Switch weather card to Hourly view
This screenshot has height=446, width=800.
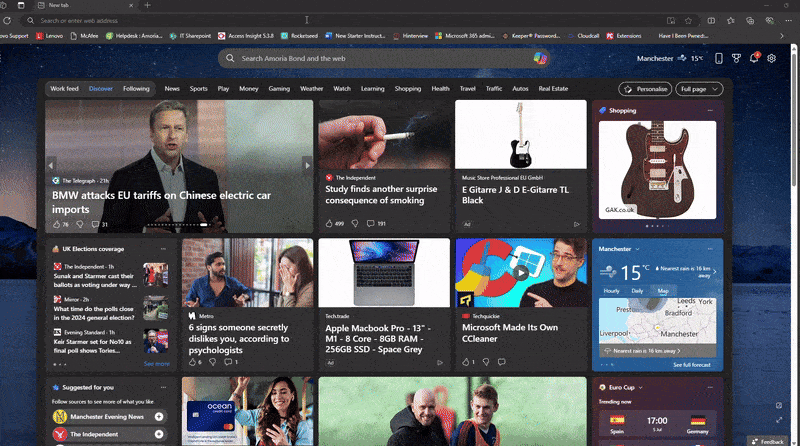611,291
